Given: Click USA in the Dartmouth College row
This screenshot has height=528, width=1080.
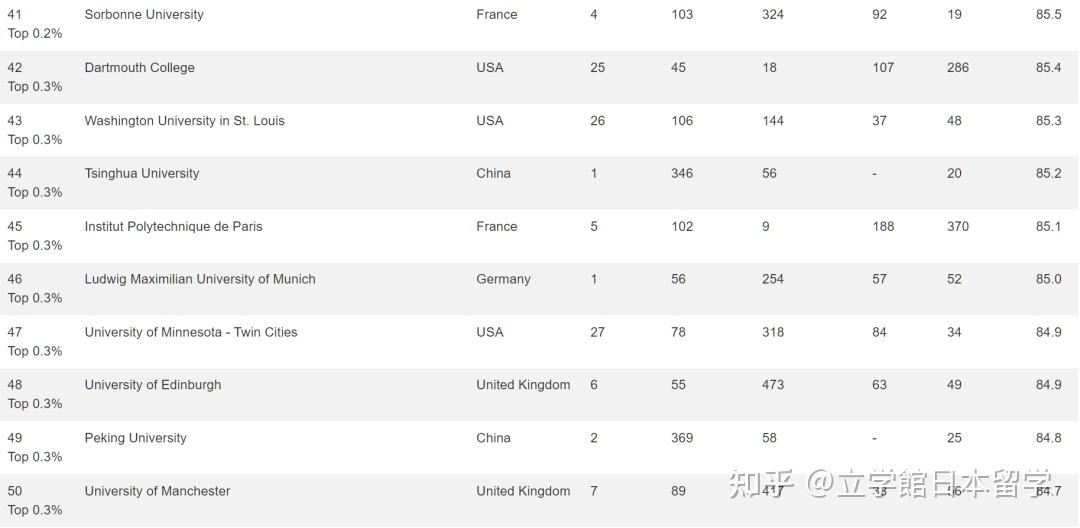Looking at the screenshot, I should (x=490, y=68).
